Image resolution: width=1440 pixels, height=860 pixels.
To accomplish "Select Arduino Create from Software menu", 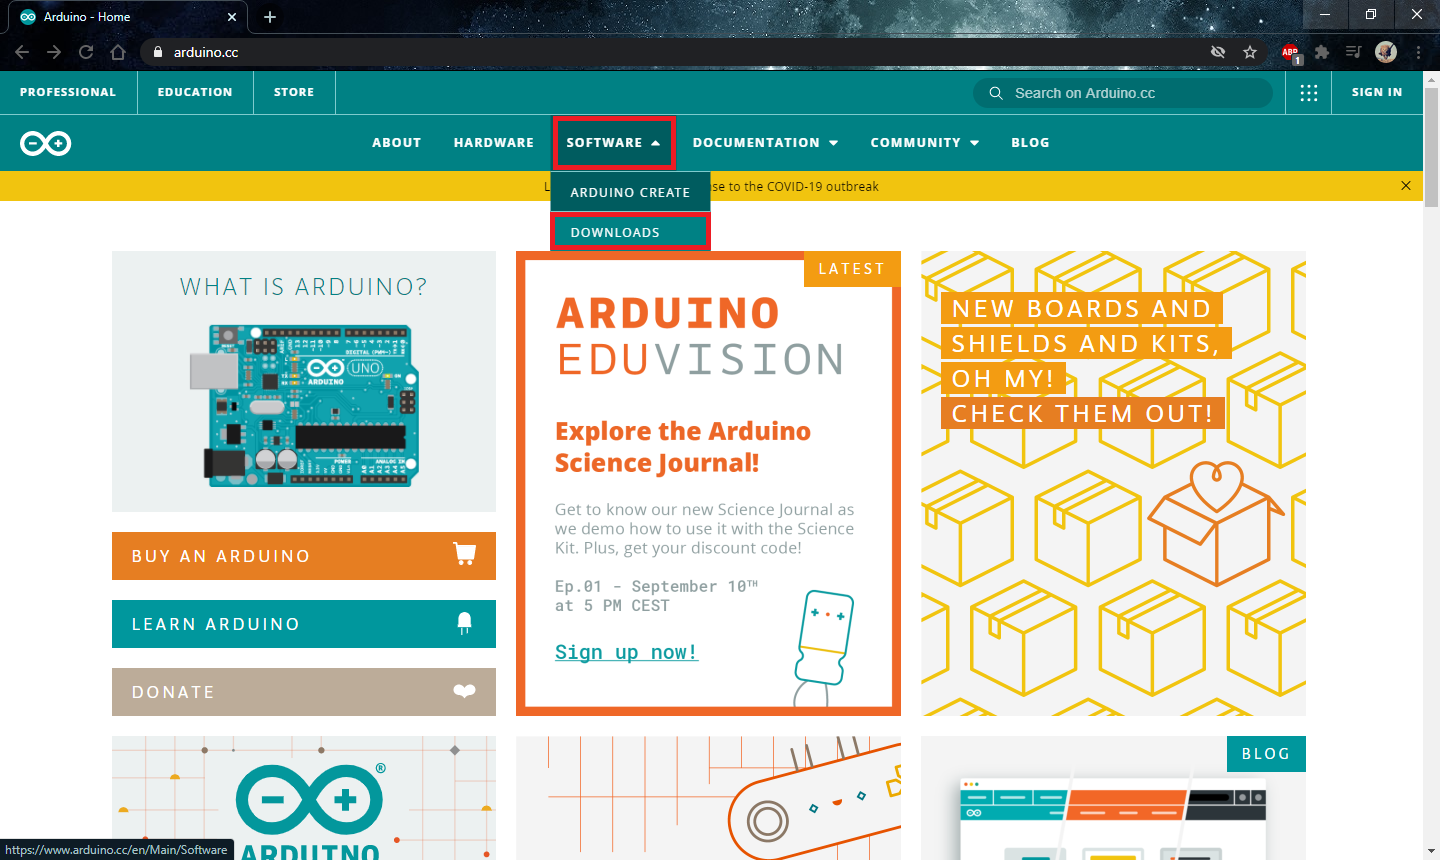I will pos(630,192).
